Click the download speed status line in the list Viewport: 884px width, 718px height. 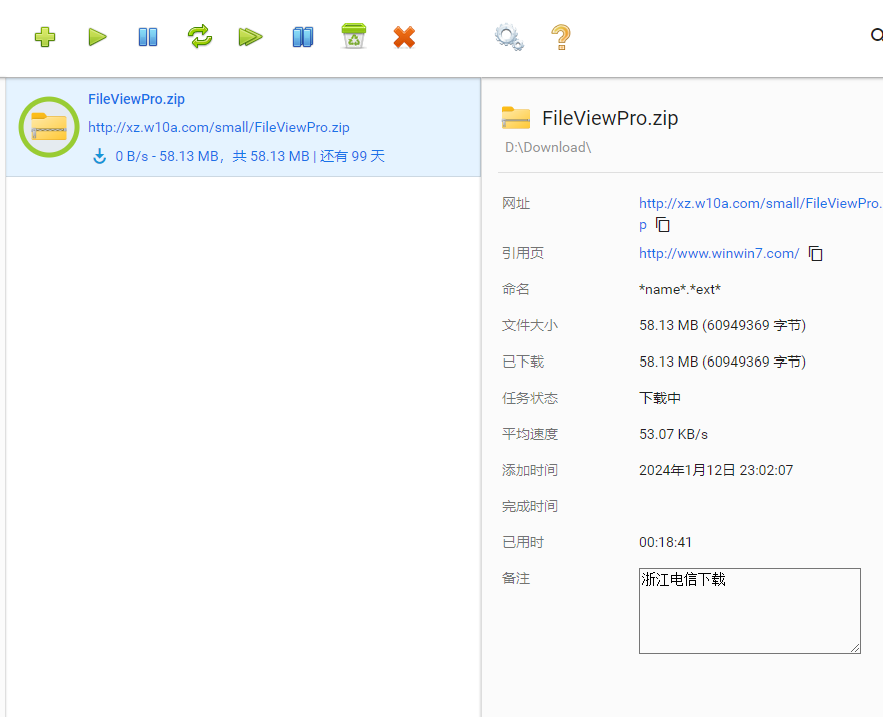coord(250,156)
